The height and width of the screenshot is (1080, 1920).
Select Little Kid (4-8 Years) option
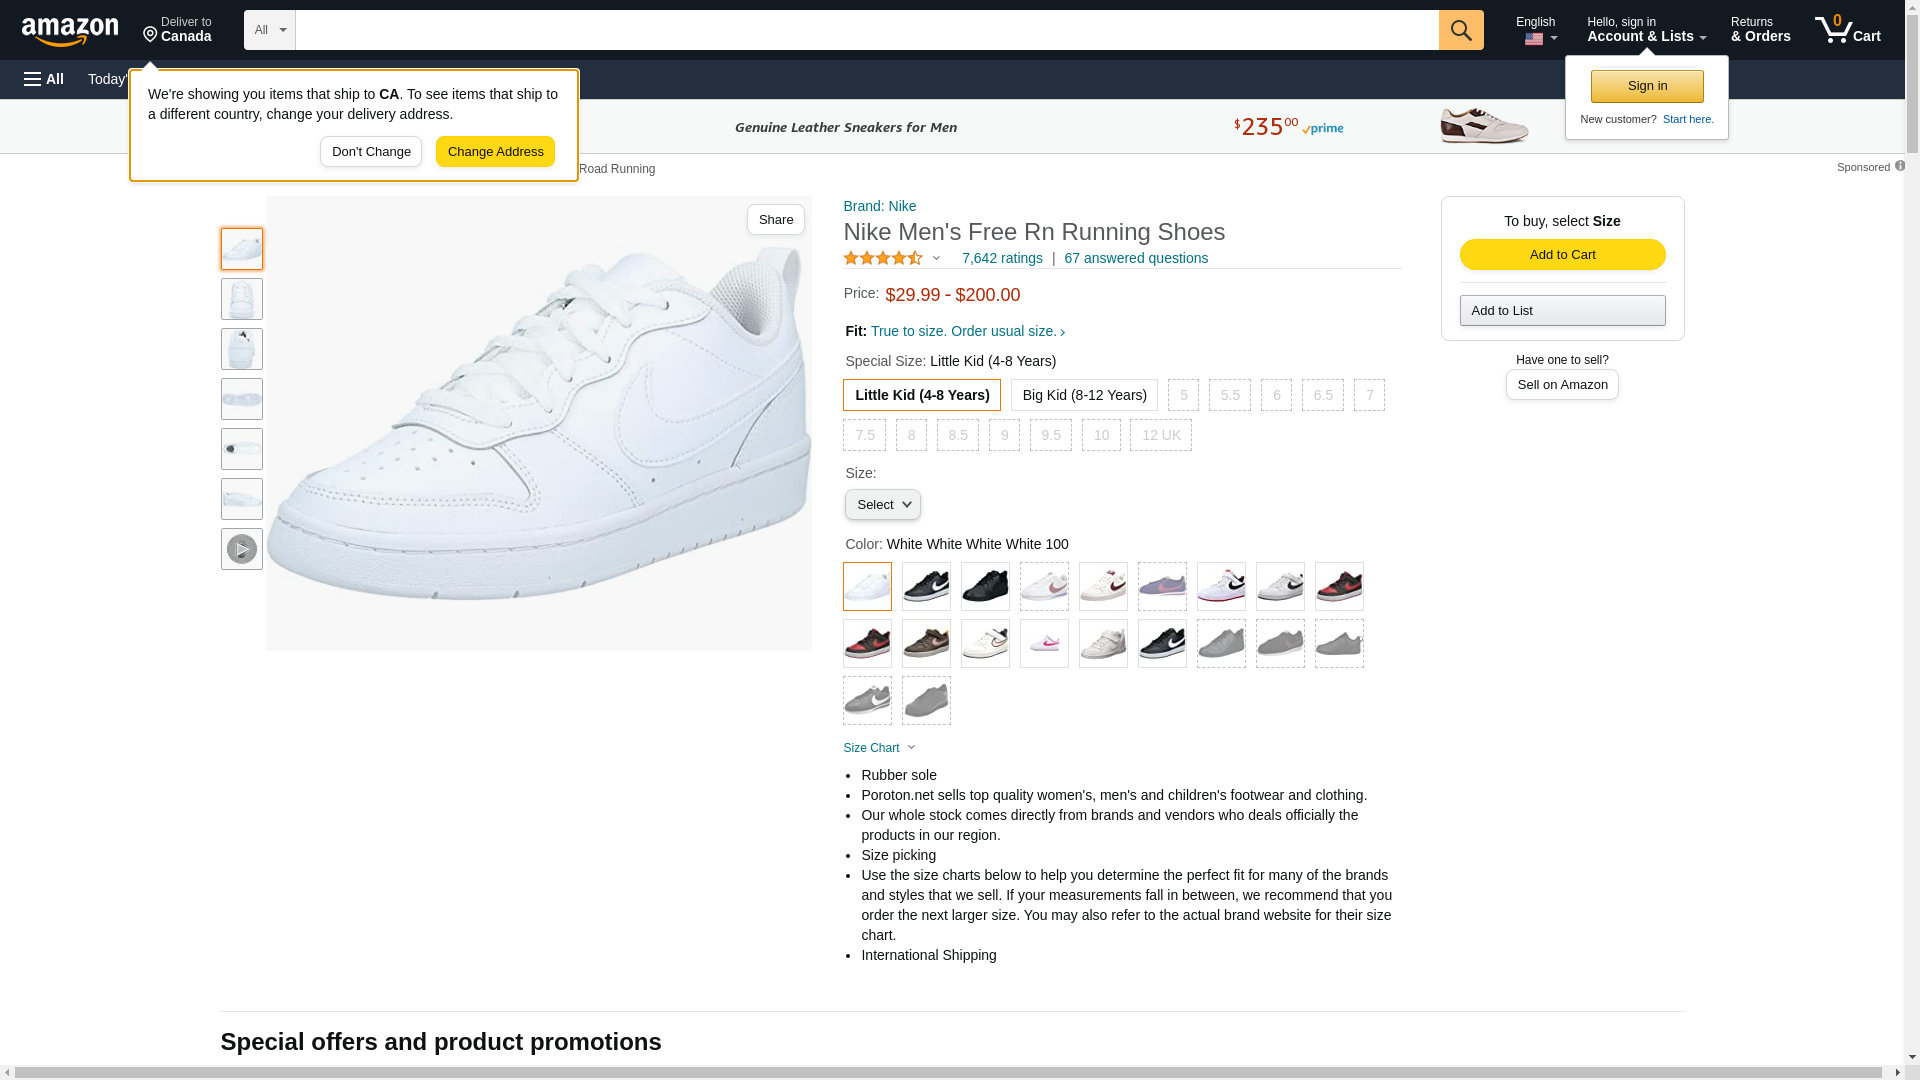coord(921,395)
